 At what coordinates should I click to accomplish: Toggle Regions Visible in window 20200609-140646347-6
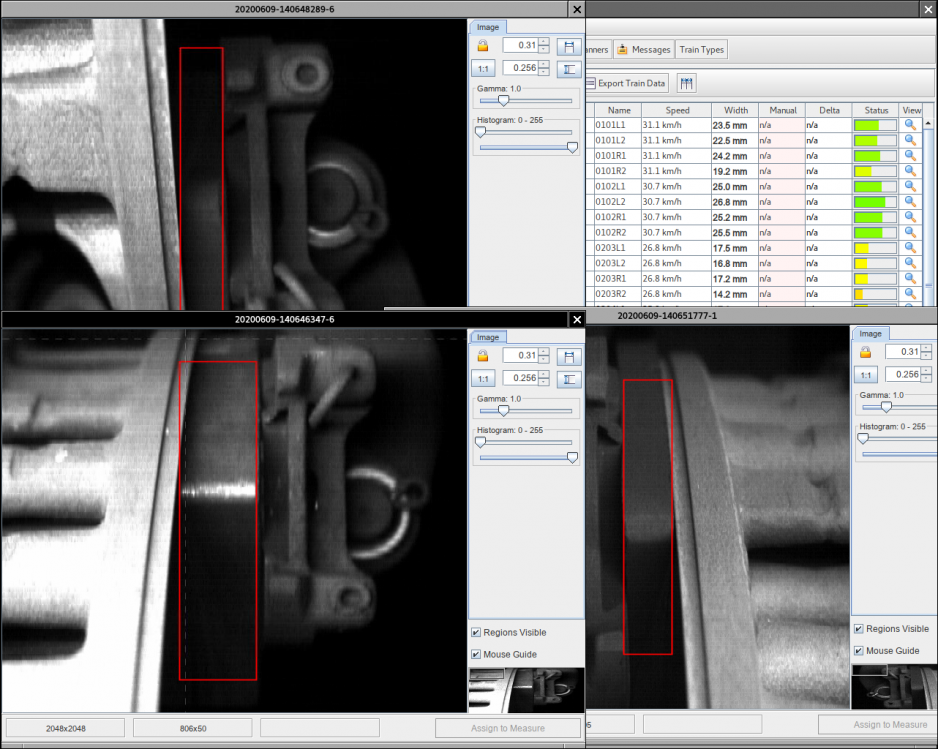(476, 633)
